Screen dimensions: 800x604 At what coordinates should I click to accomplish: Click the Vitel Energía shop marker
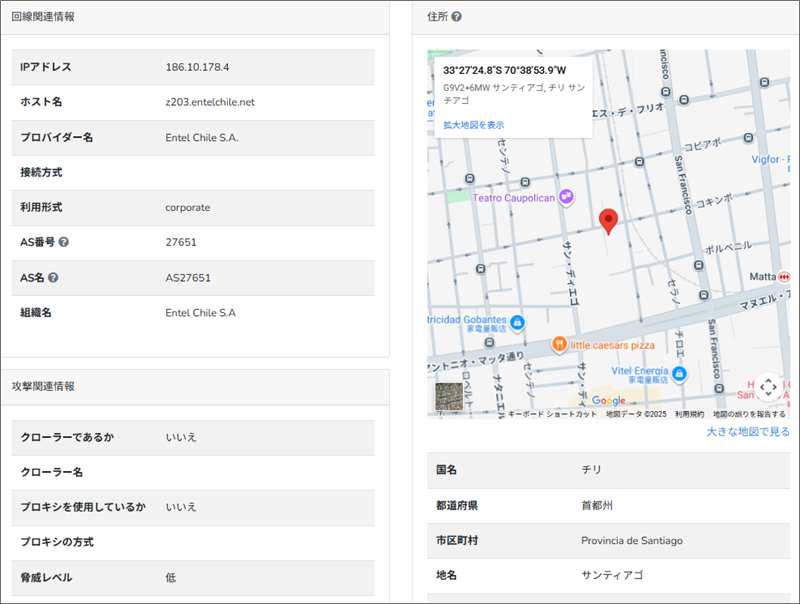point(679,374)
